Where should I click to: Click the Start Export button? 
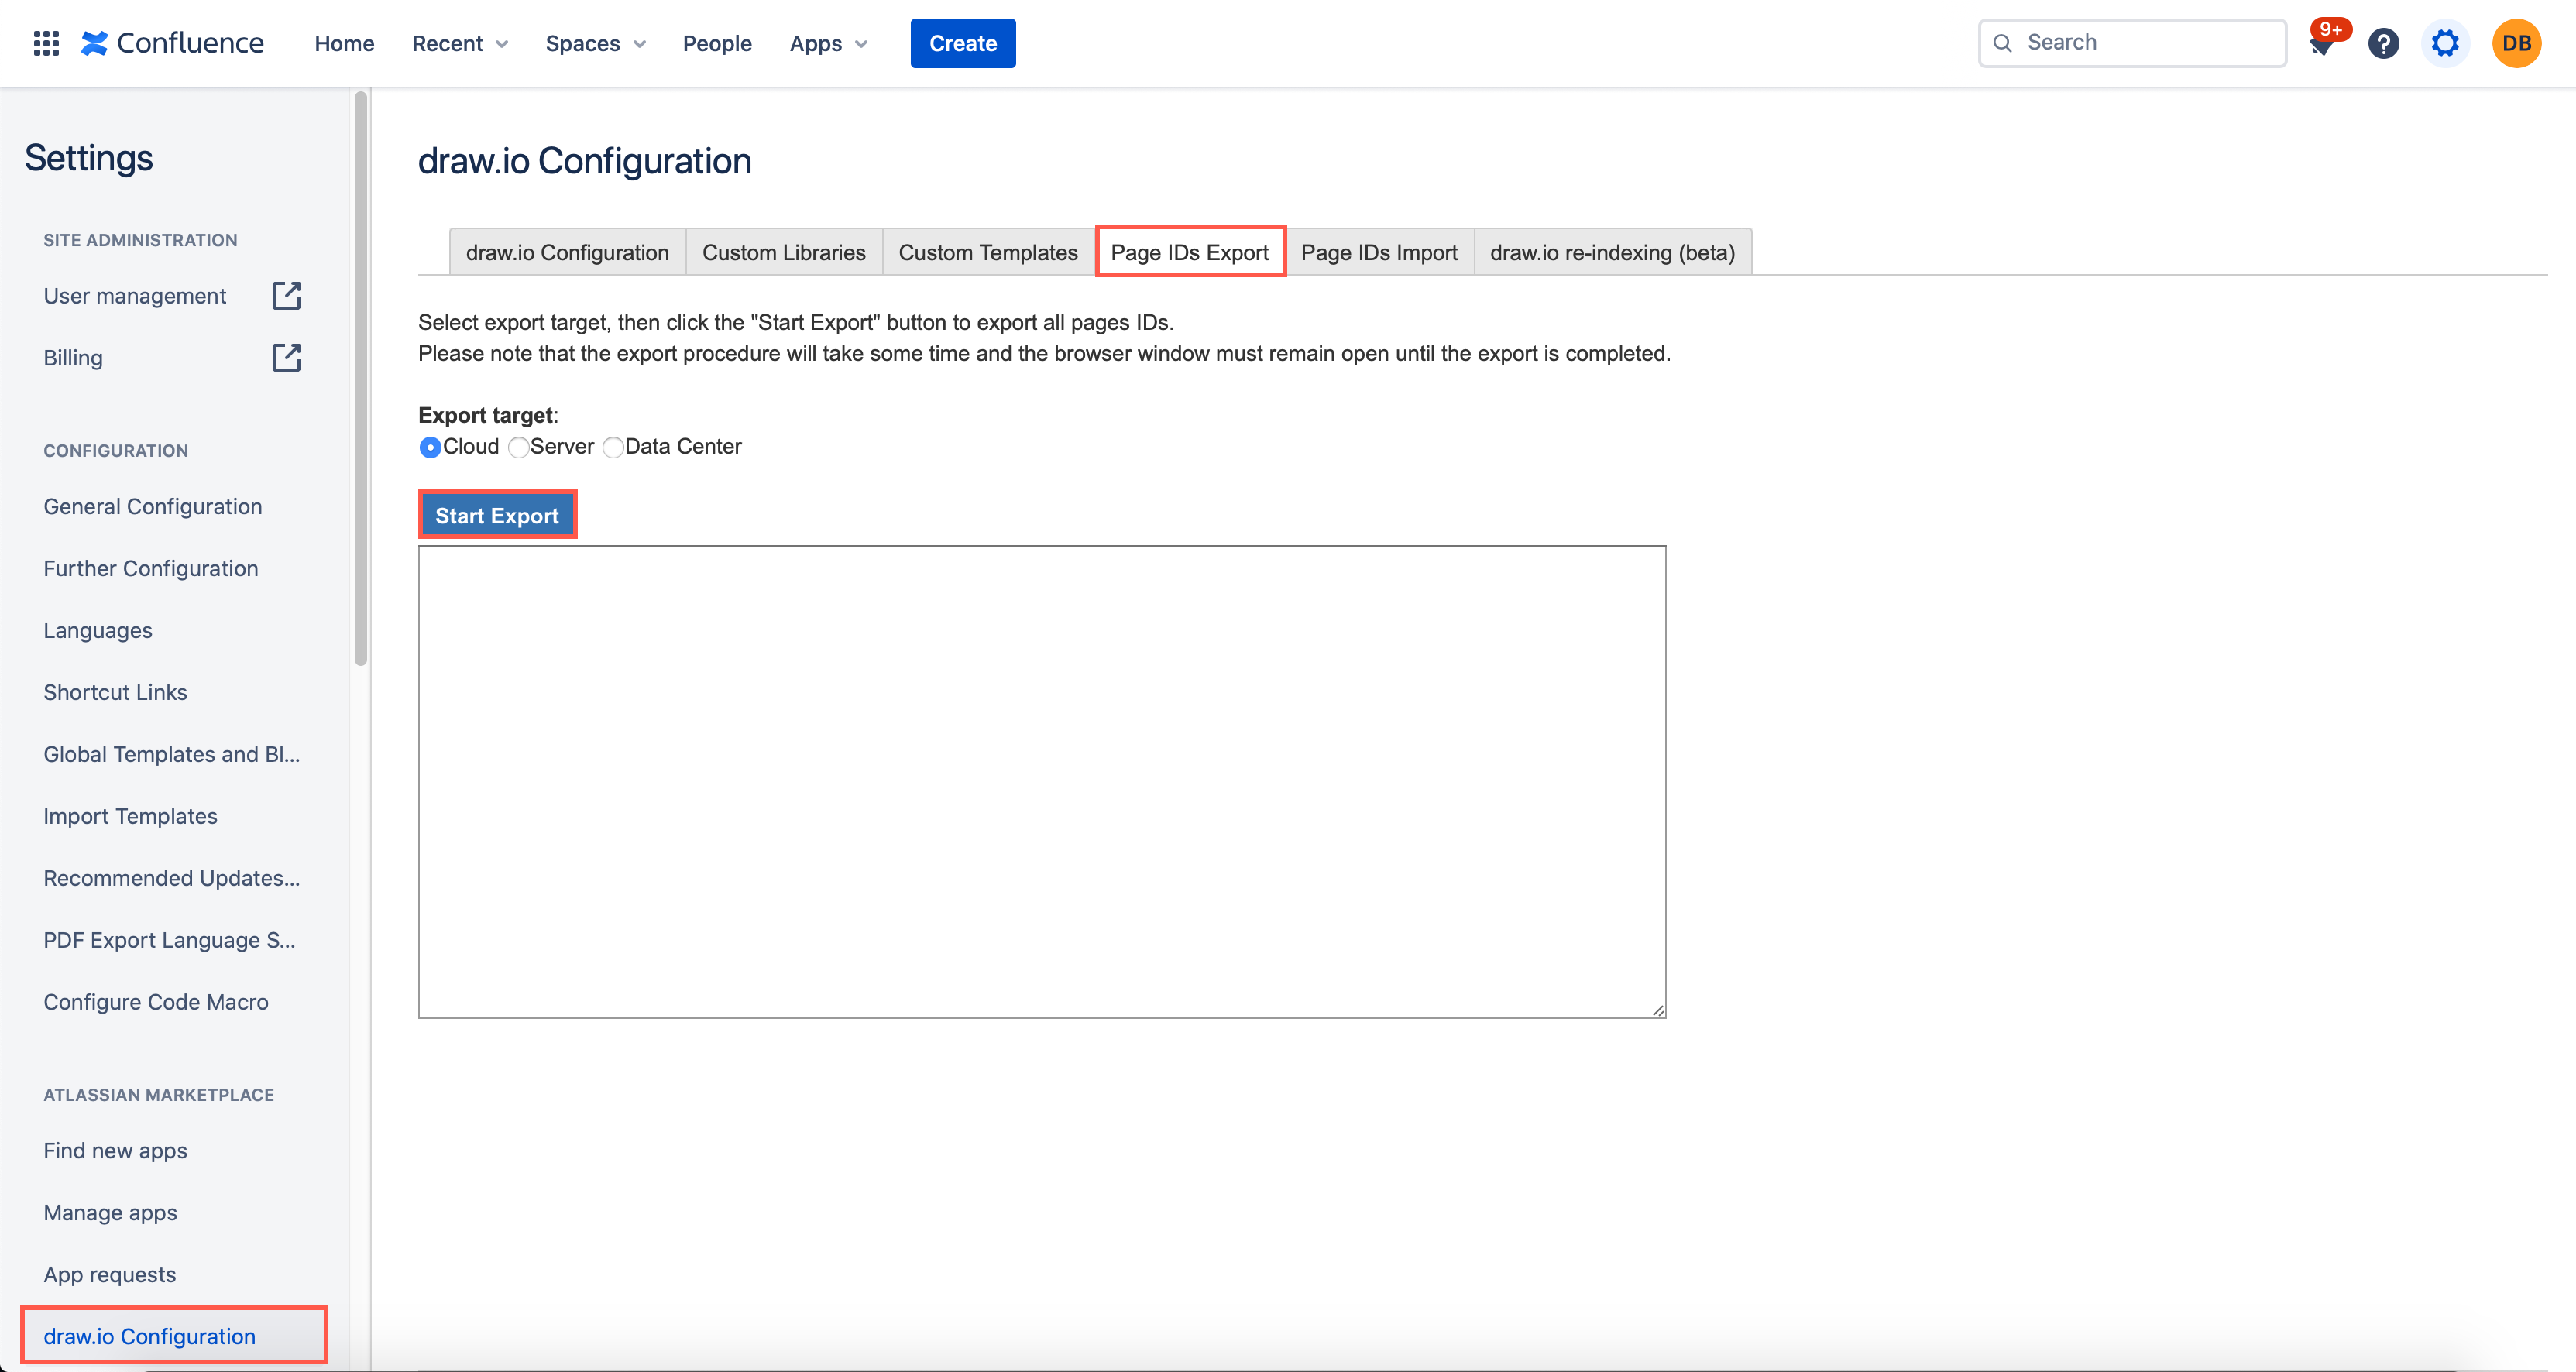click(497, 514)
